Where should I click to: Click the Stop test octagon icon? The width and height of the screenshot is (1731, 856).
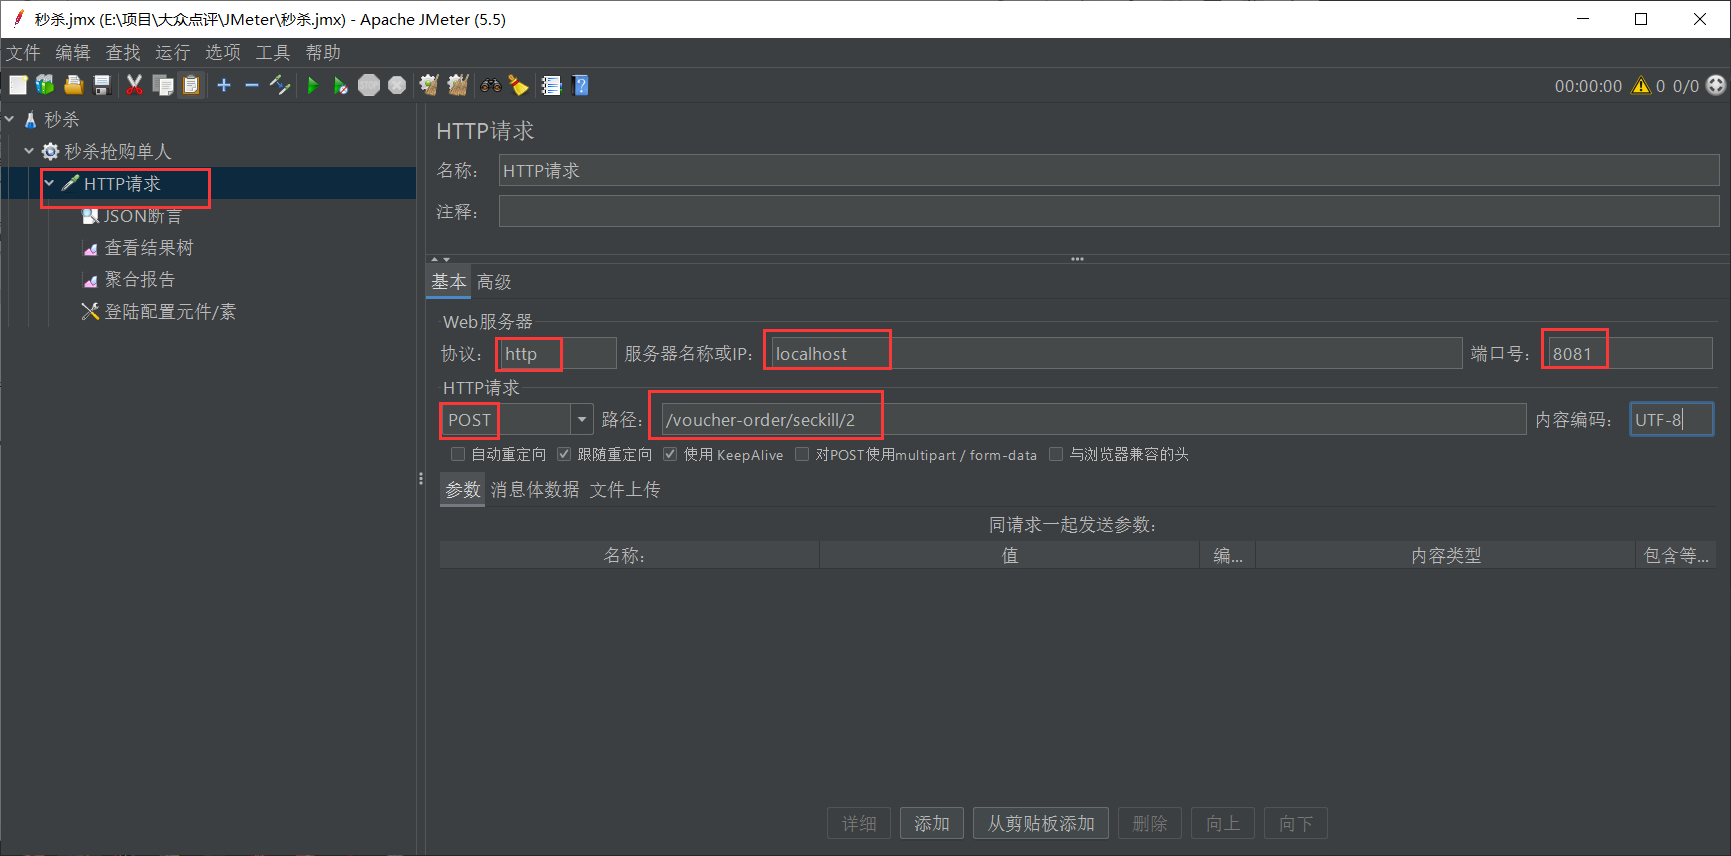point(369,86)
